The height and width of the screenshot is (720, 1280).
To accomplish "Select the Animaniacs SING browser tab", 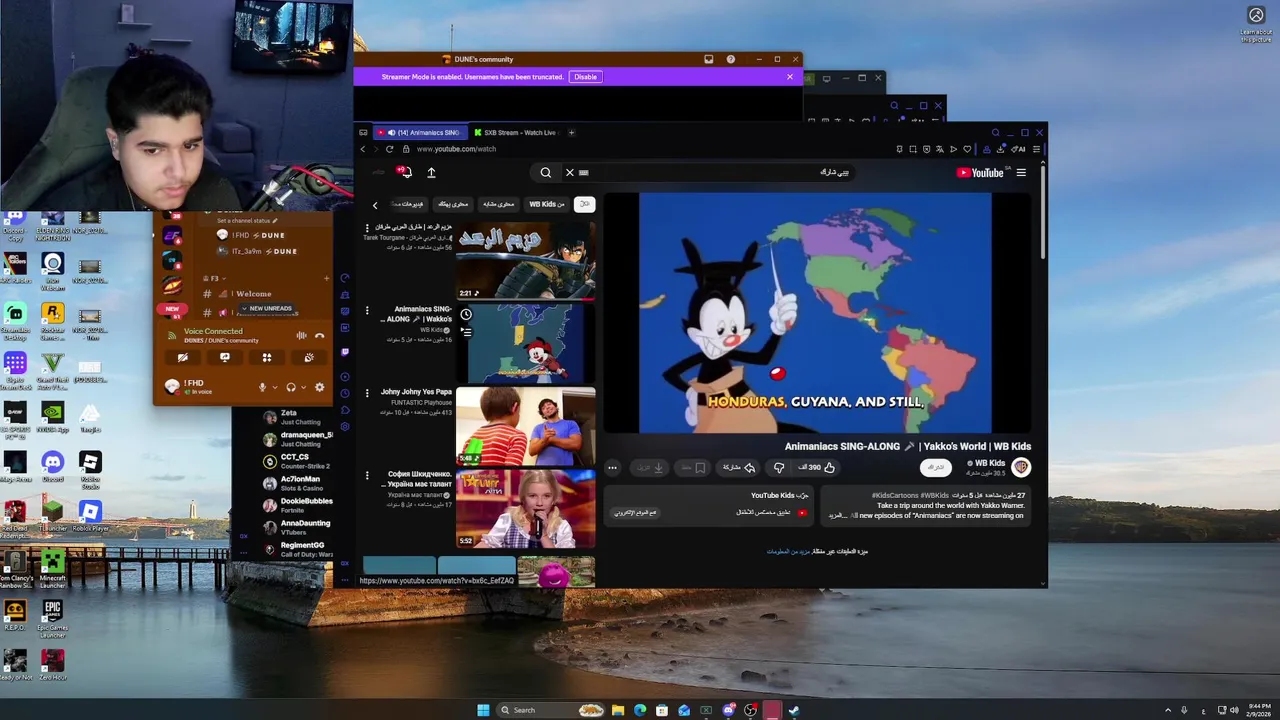I will 418,132.
